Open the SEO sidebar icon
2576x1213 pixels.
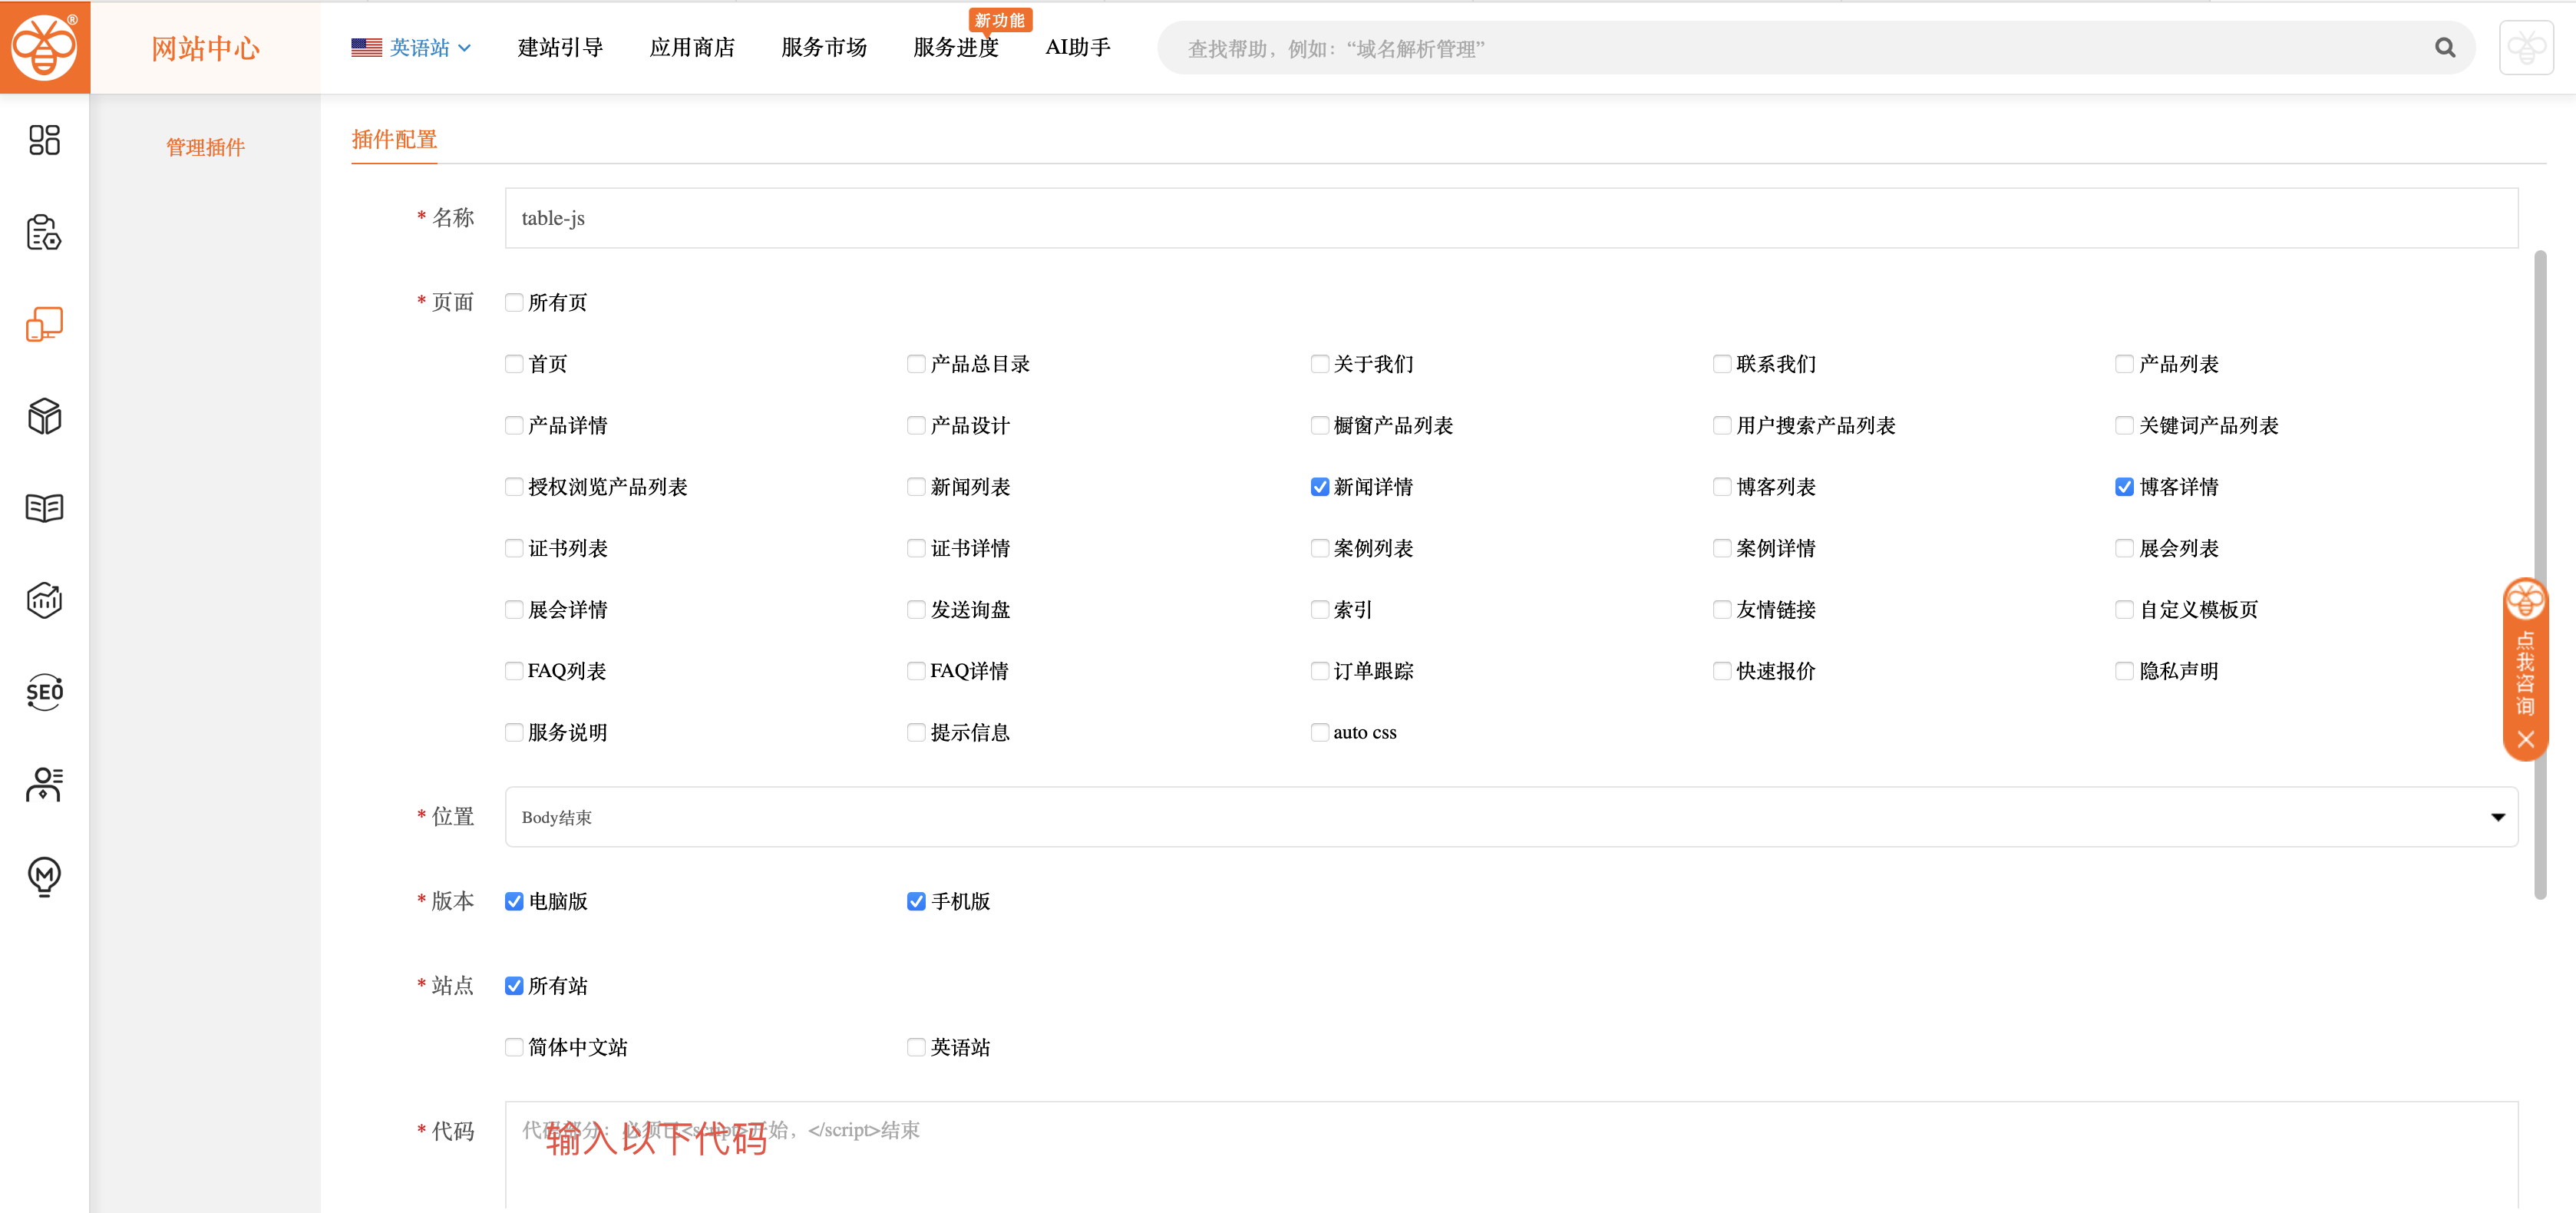tap(44, 692)
